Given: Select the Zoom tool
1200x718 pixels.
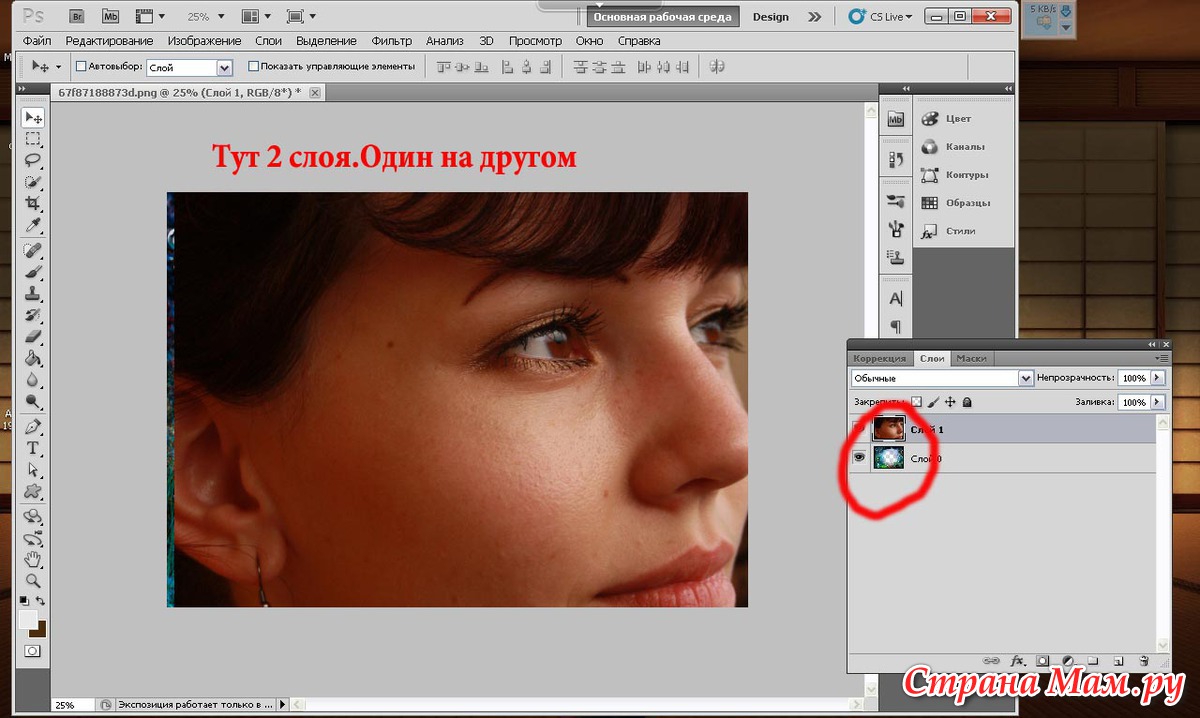Looking at the screenshot, I should (x=33, y=580).
